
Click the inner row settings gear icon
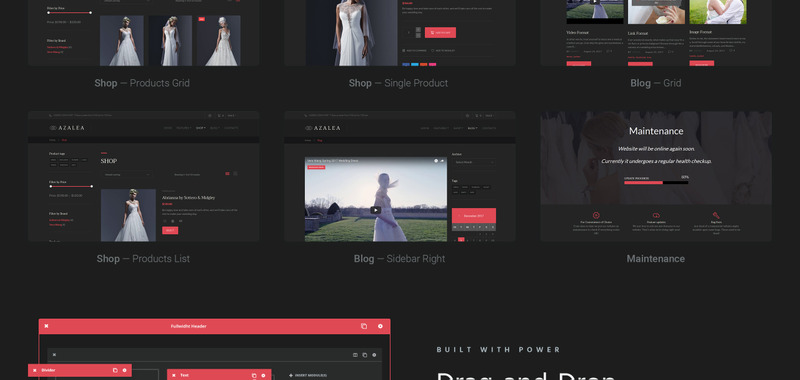[x=374, y=355]
